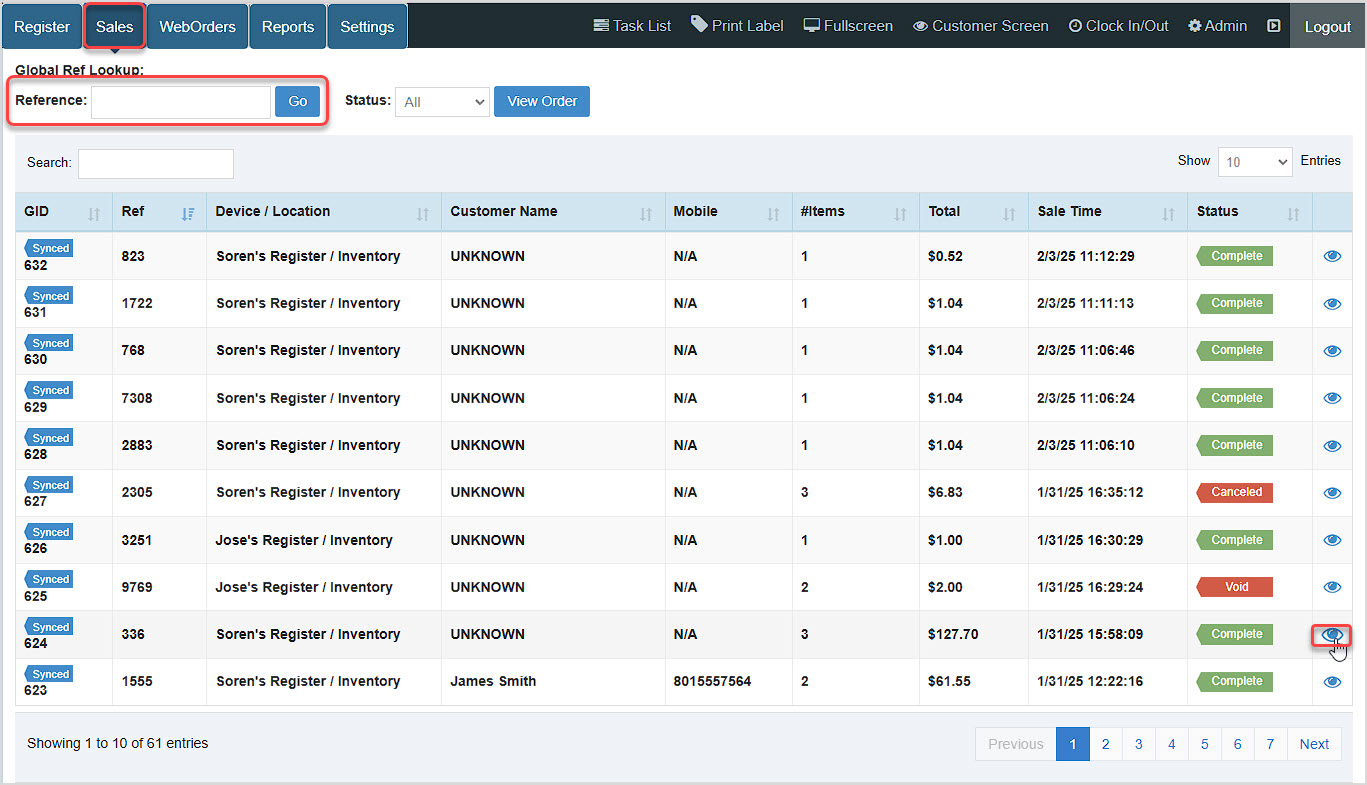Open the Task List
This screenshot has height=785, width=1367.
point(632,25)
